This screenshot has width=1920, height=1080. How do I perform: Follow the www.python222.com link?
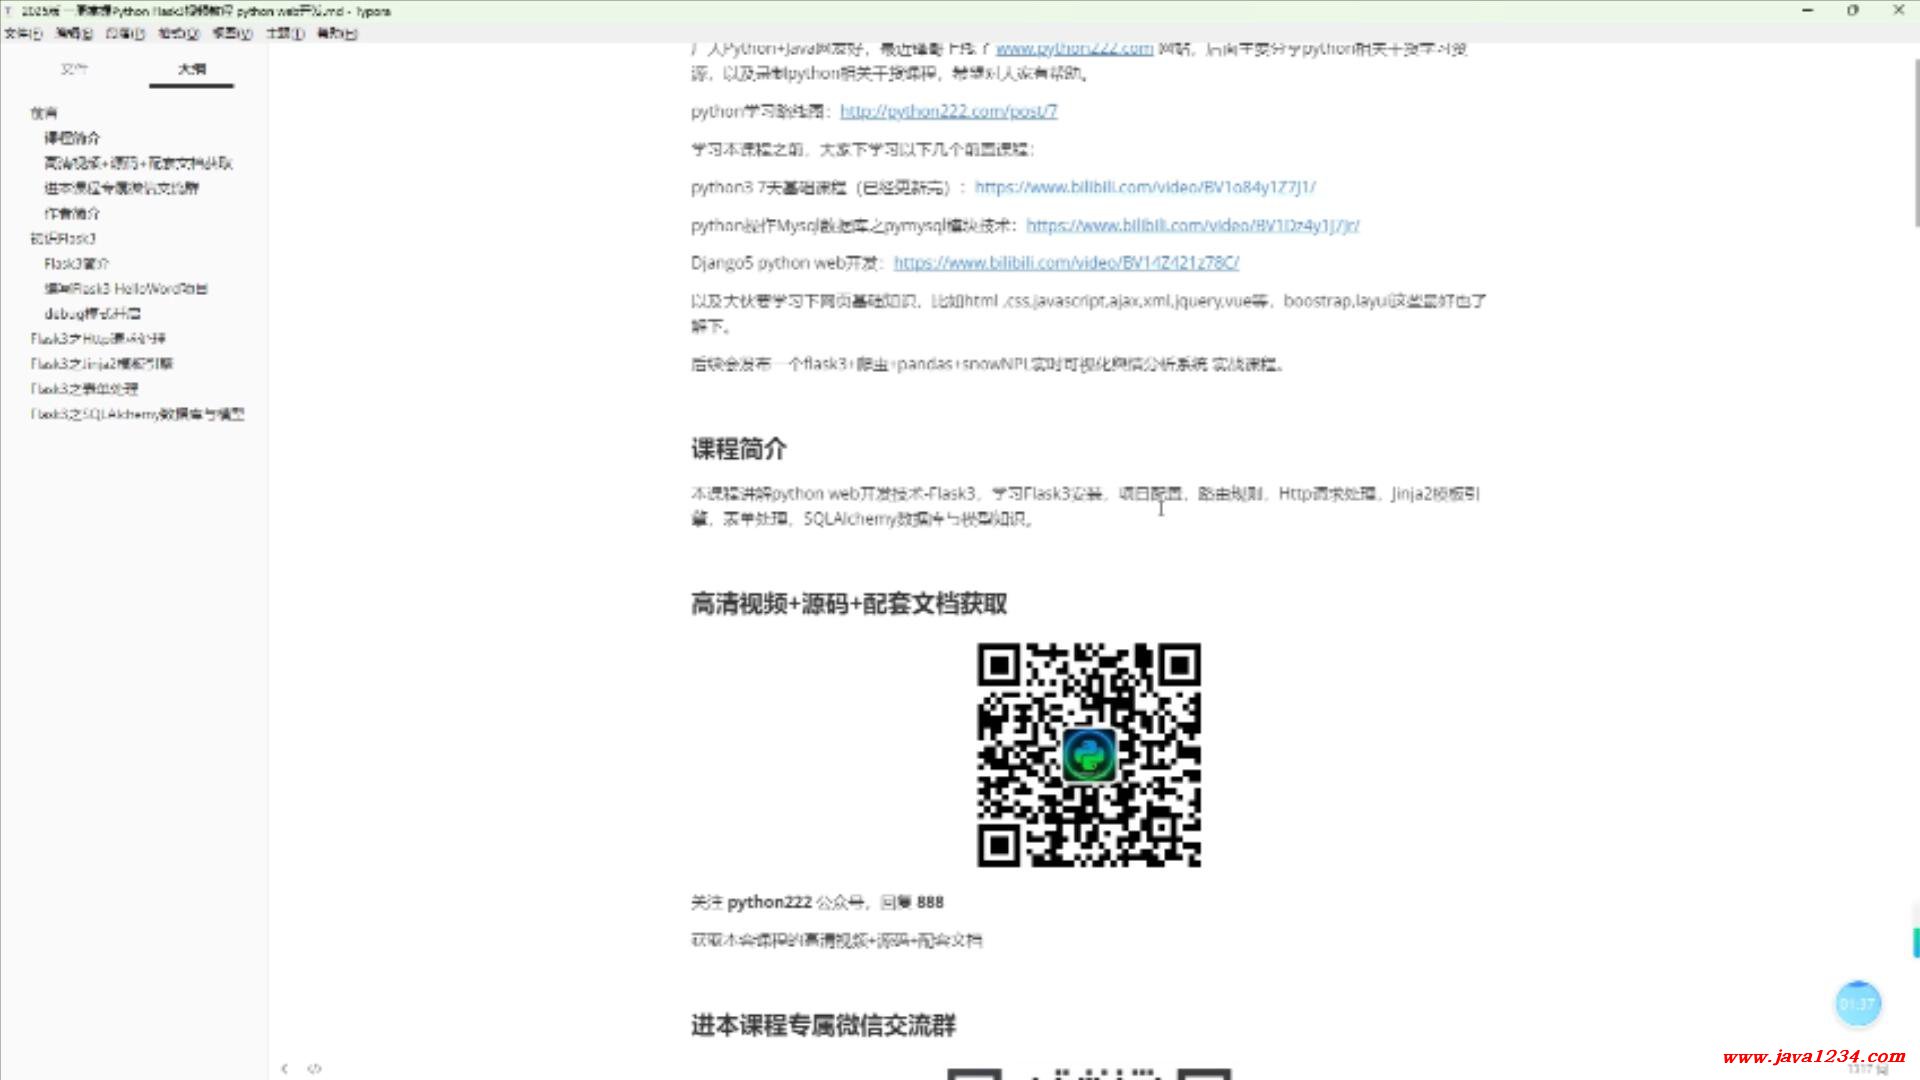tap(1074, 48)
